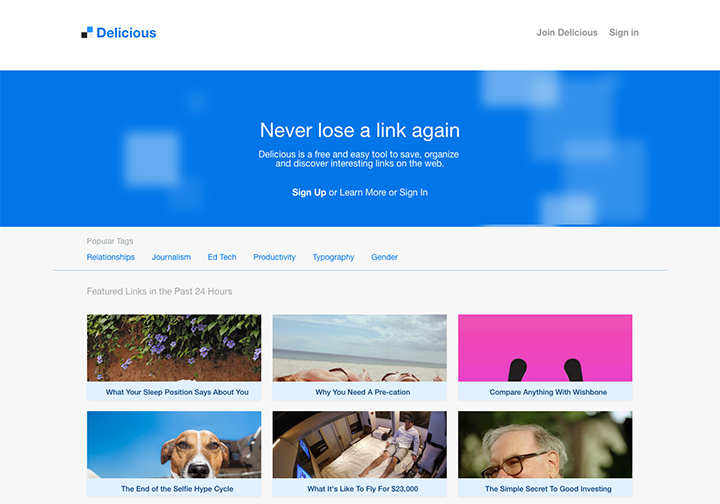Image resolution: width=720 pixels, height=504 pixels.
Task: Select the Gender tag
Action: click(x=384, y=257)
